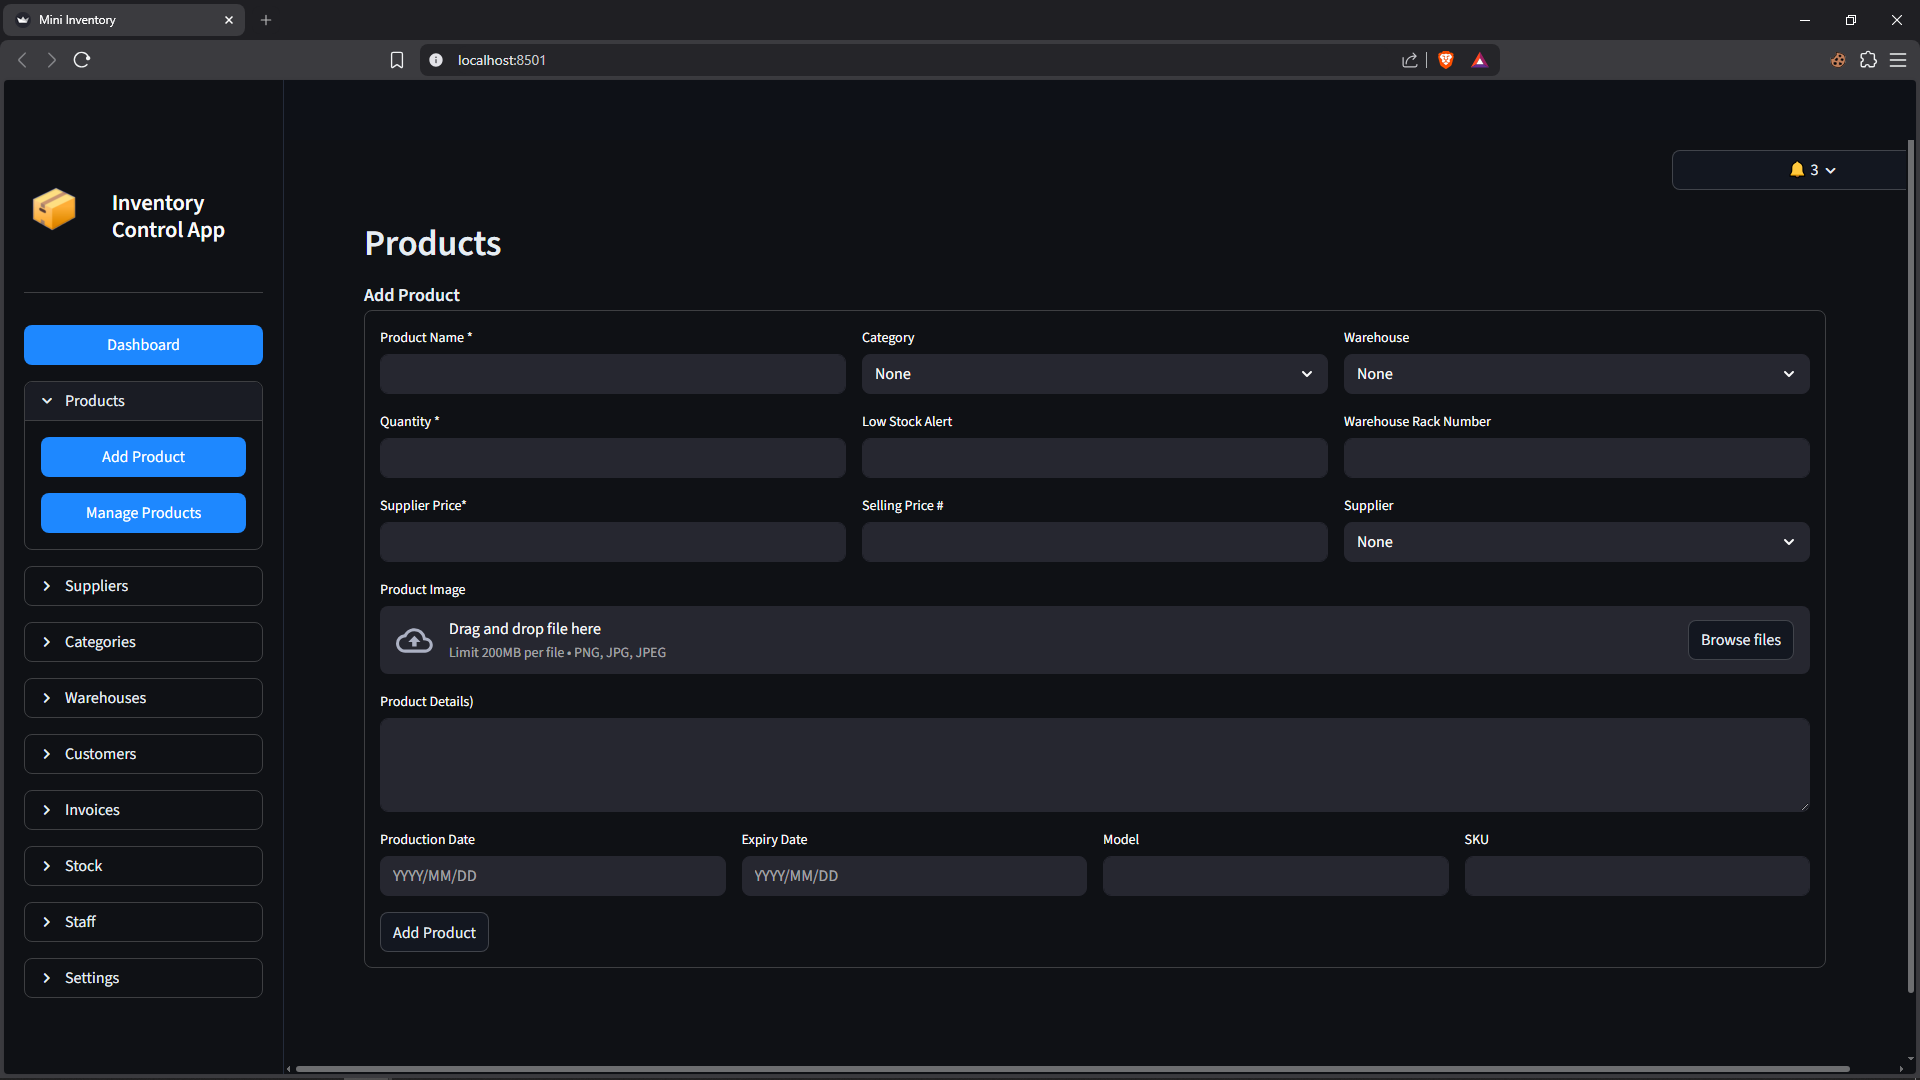This screenshot has width=1920, height=1080.
Task: Click the Production Date input field
Action: (x=552, y=876)
